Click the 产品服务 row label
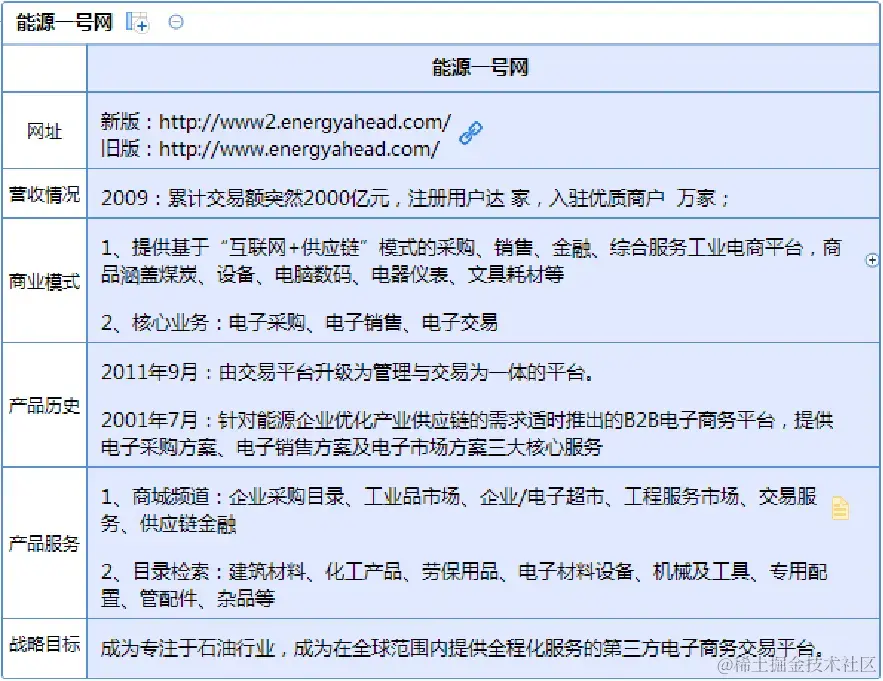 (44, 543)
